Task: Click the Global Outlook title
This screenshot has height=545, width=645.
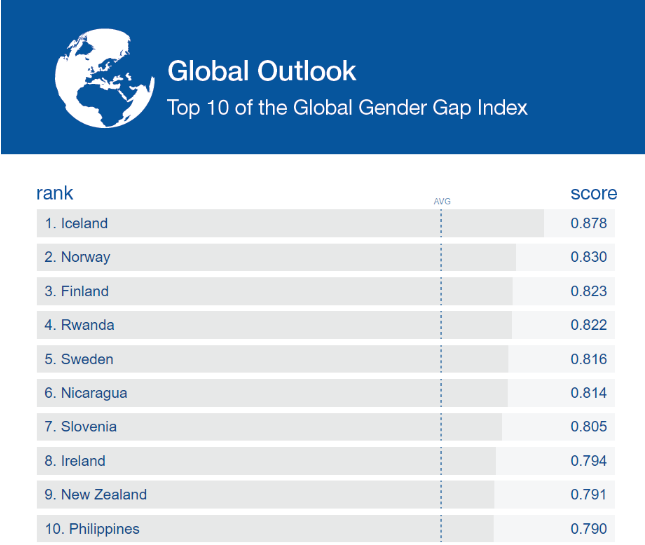Action: pyautogui.click(x=261, y=71)
